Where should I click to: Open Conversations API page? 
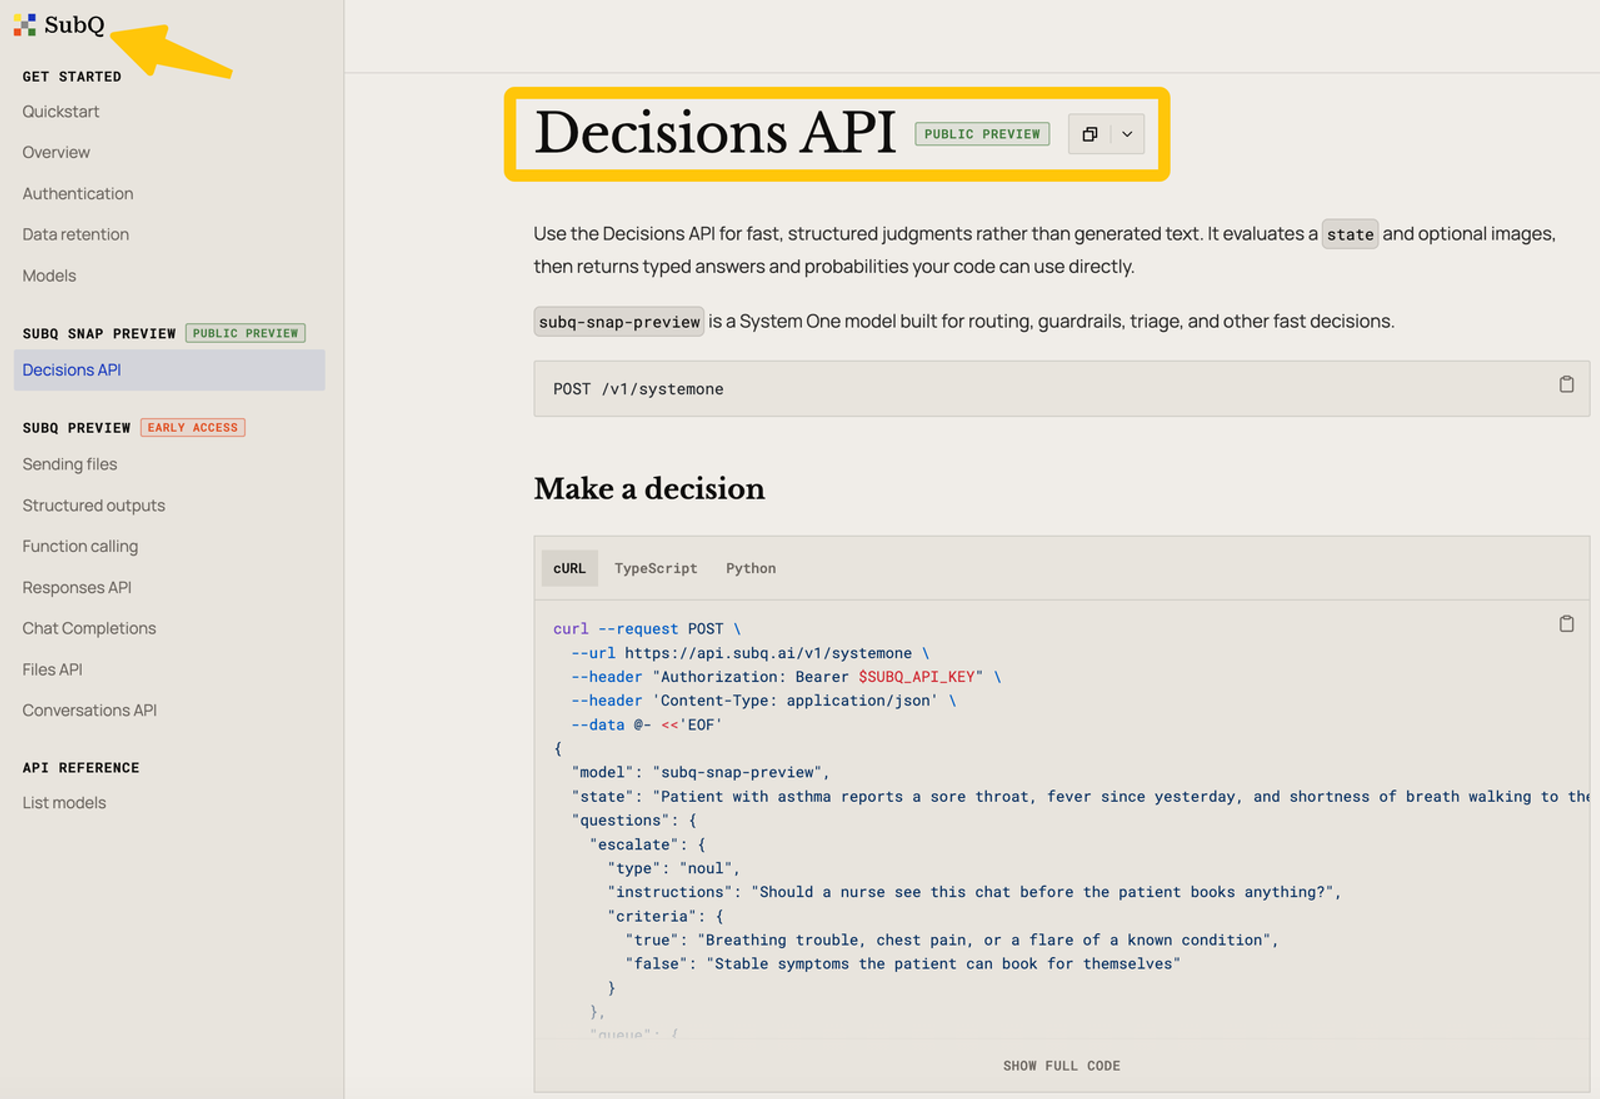[90, 710]
